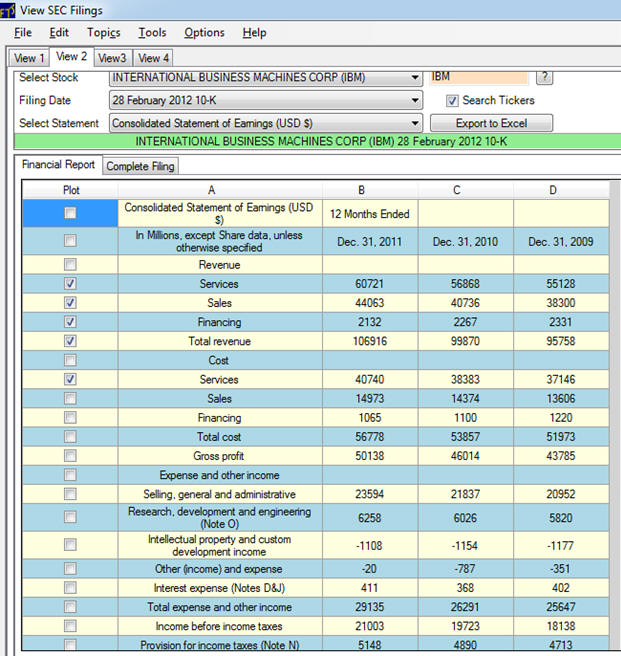
Task: Open the File menu
Action: click(23, 33)
